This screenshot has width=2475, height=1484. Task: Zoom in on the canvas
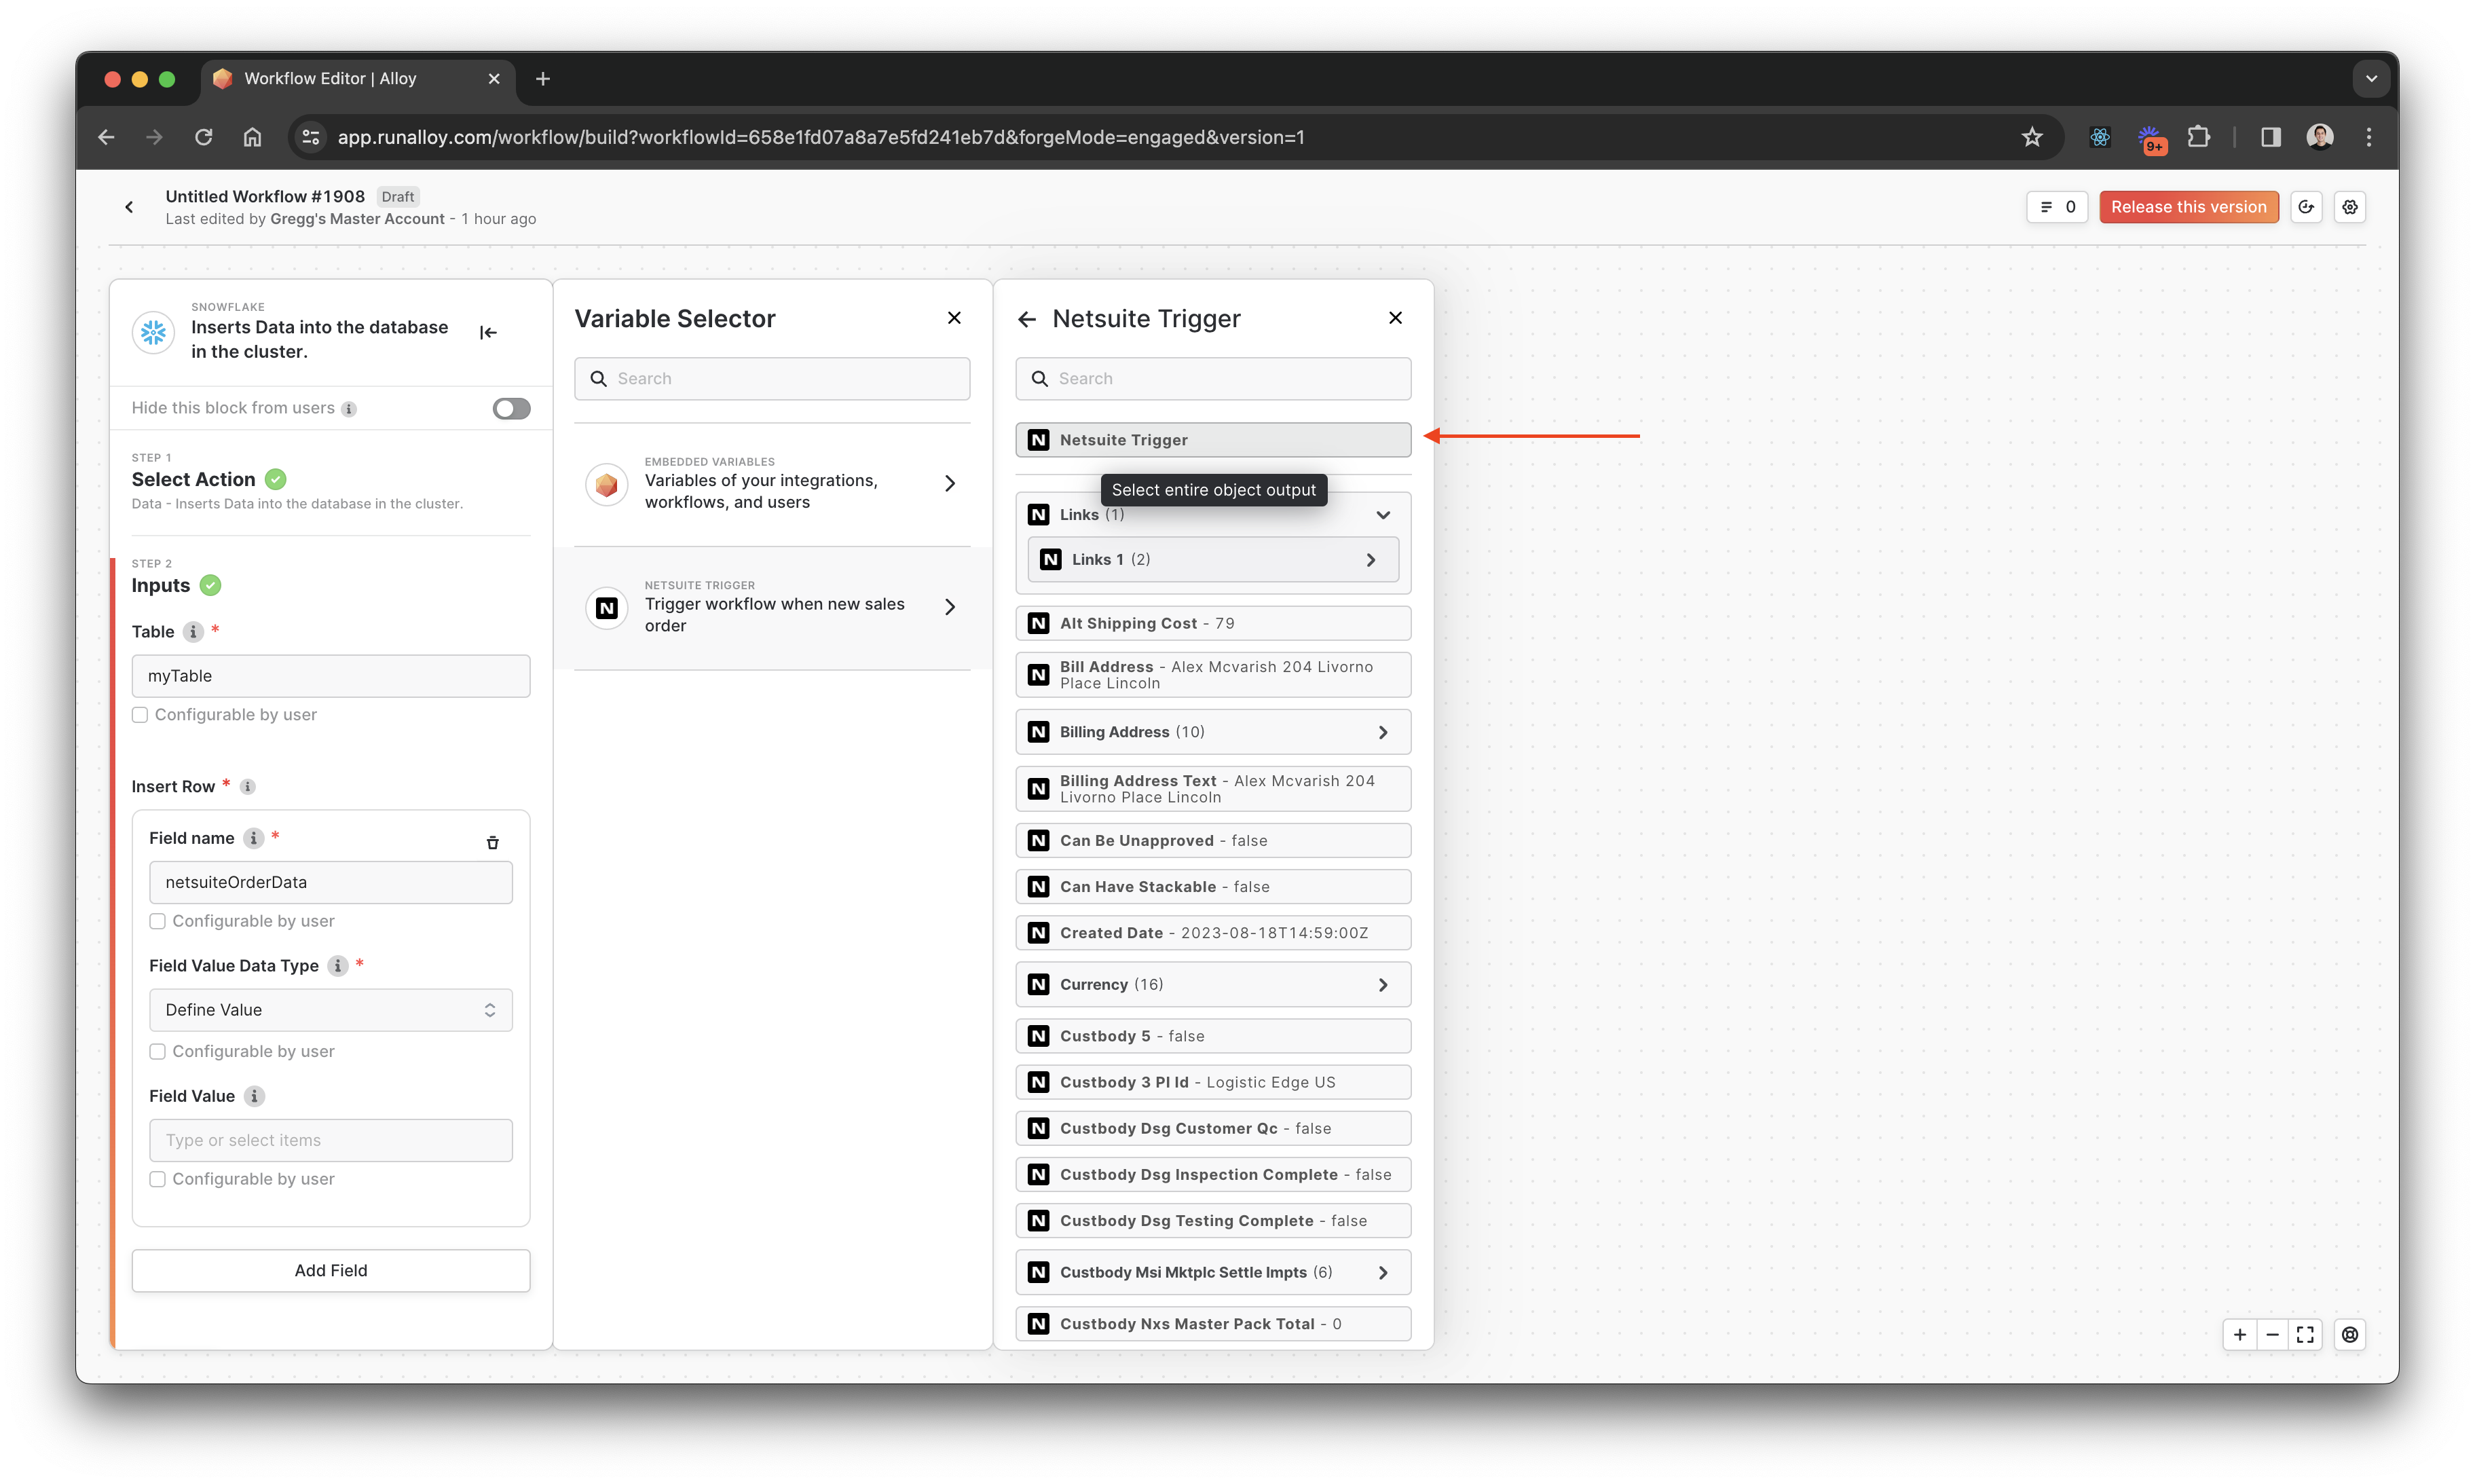2239,1335
